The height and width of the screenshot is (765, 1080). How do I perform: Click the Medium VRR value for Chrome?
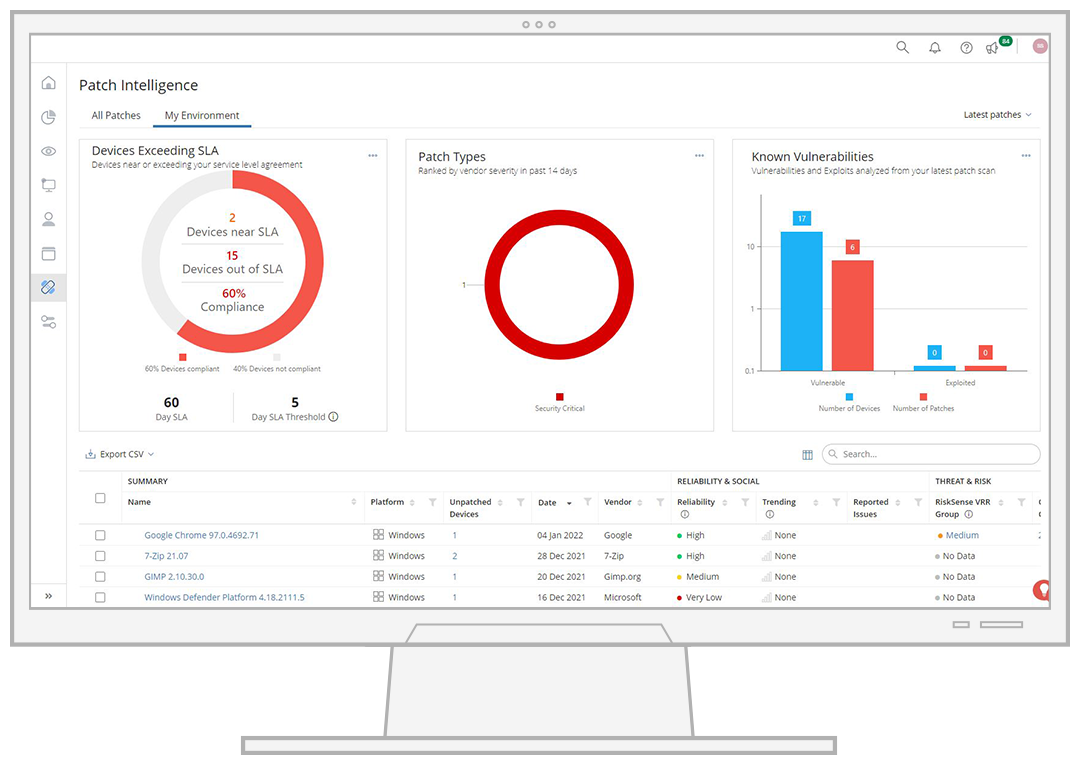pos(962,535)
